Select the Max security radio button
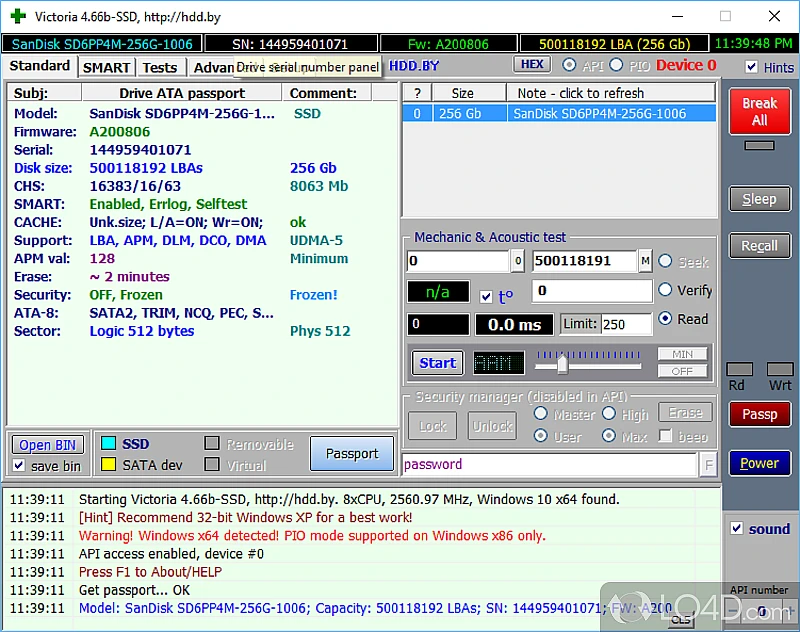This screenshot has height=632, width=800. 609,436
